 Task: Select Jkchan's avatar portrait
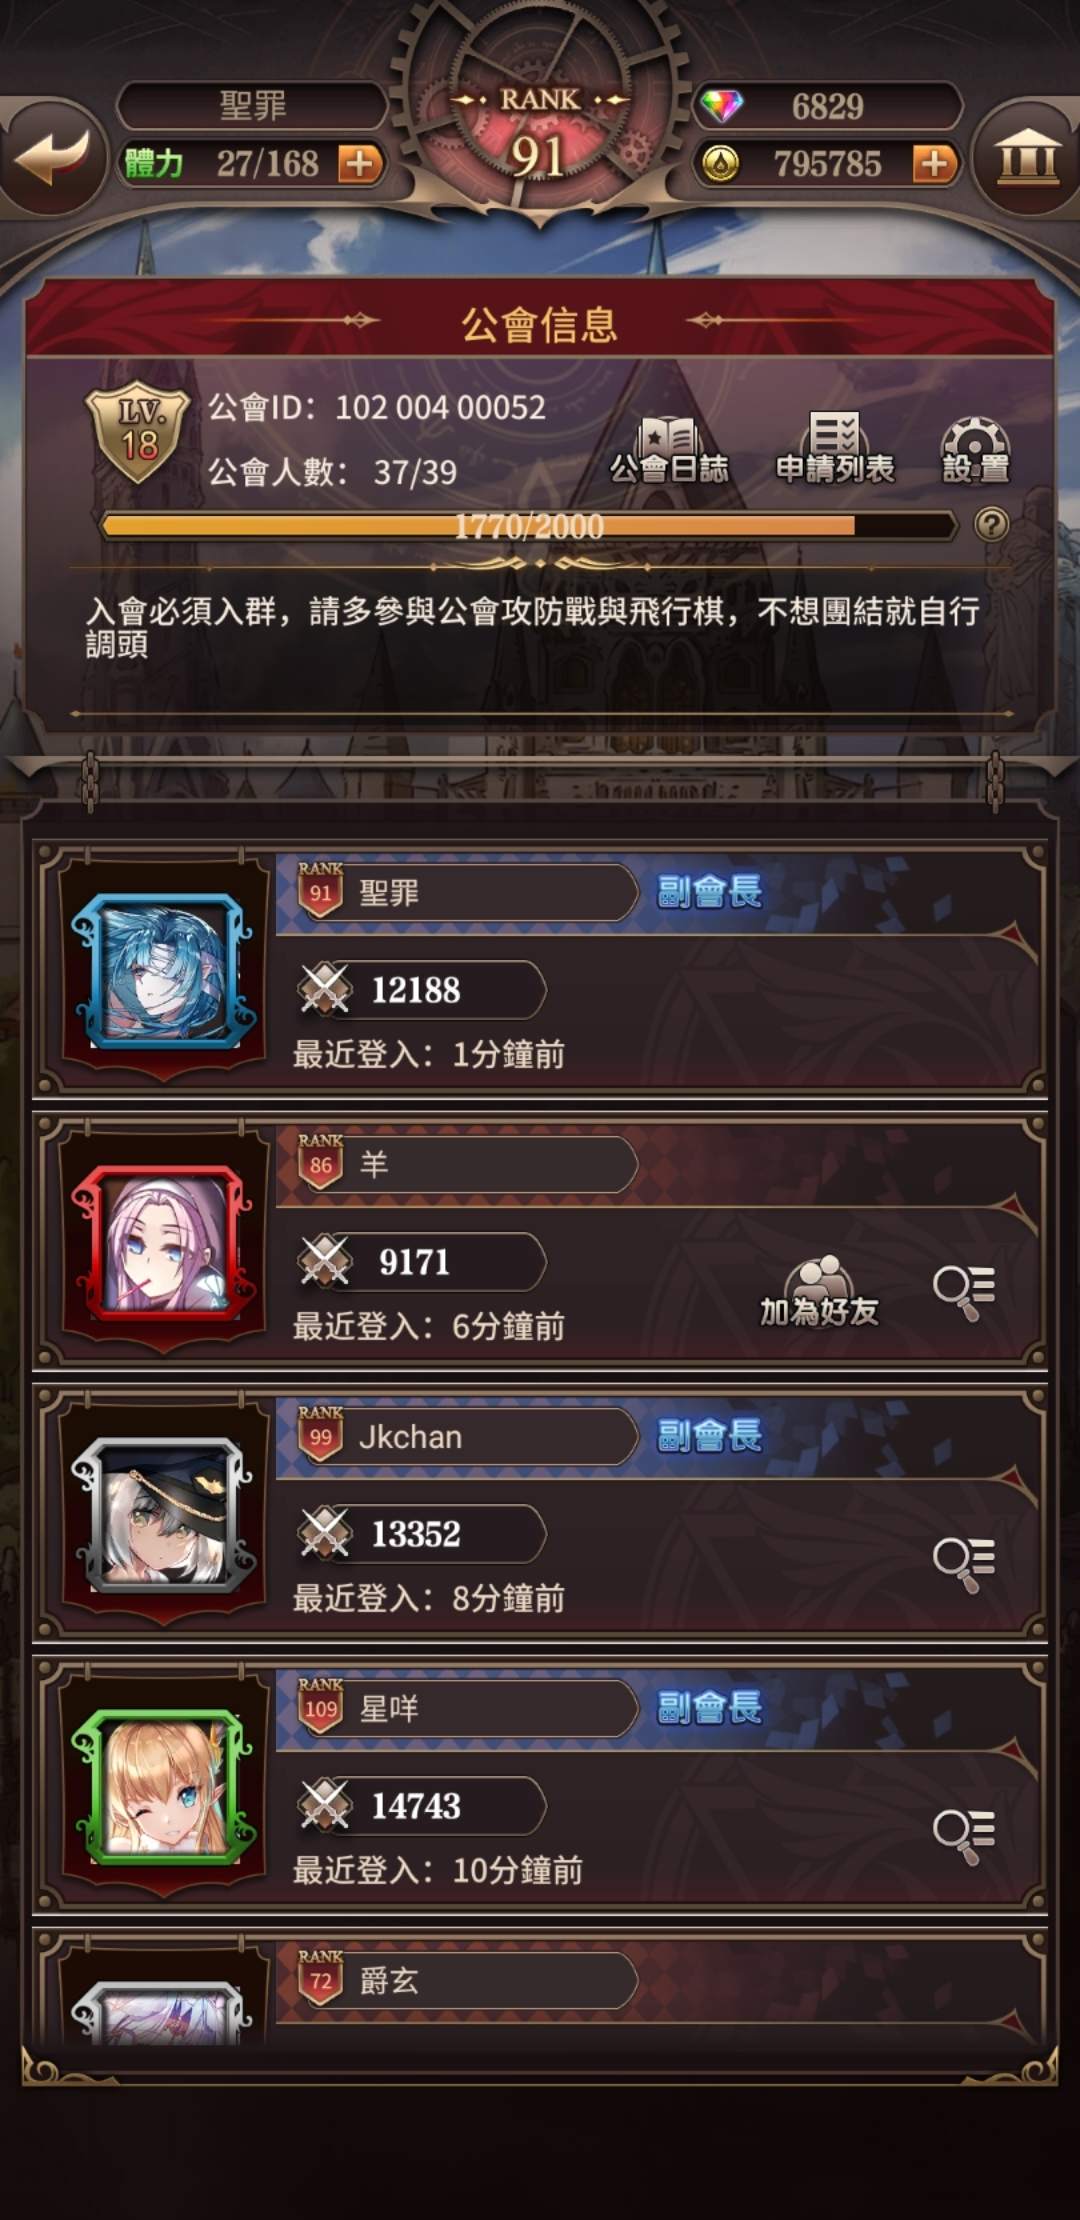click(164, 1515)
